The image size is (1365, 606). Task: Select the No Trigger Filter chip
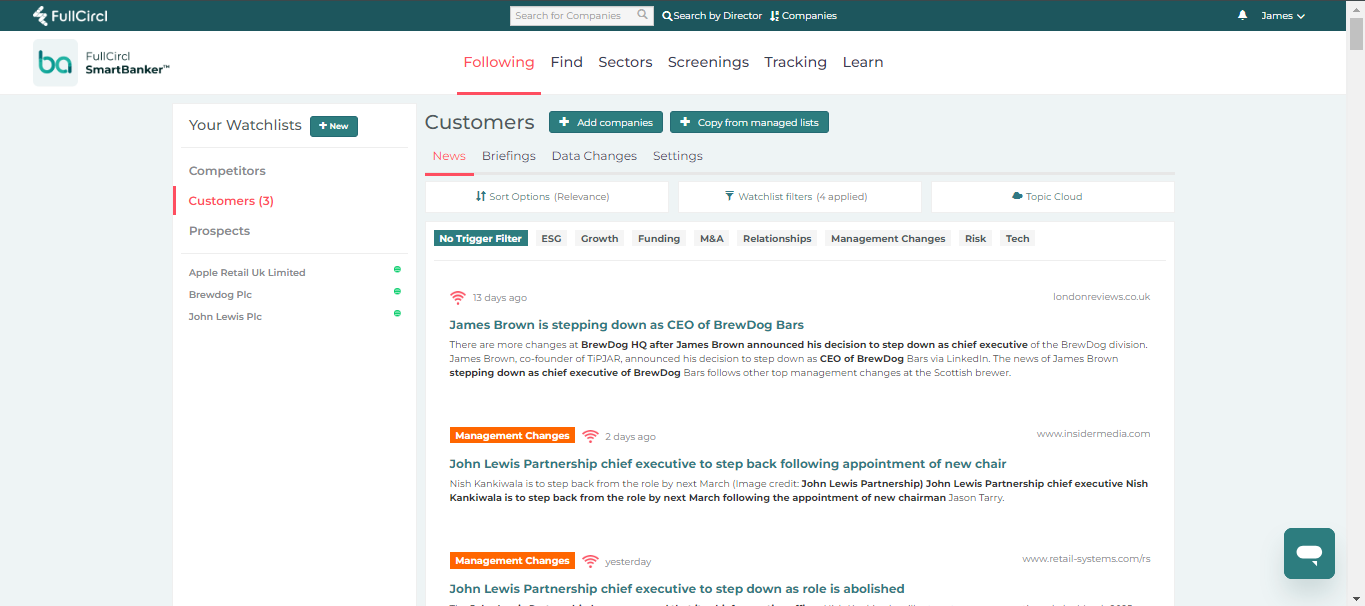coord(481,239)
